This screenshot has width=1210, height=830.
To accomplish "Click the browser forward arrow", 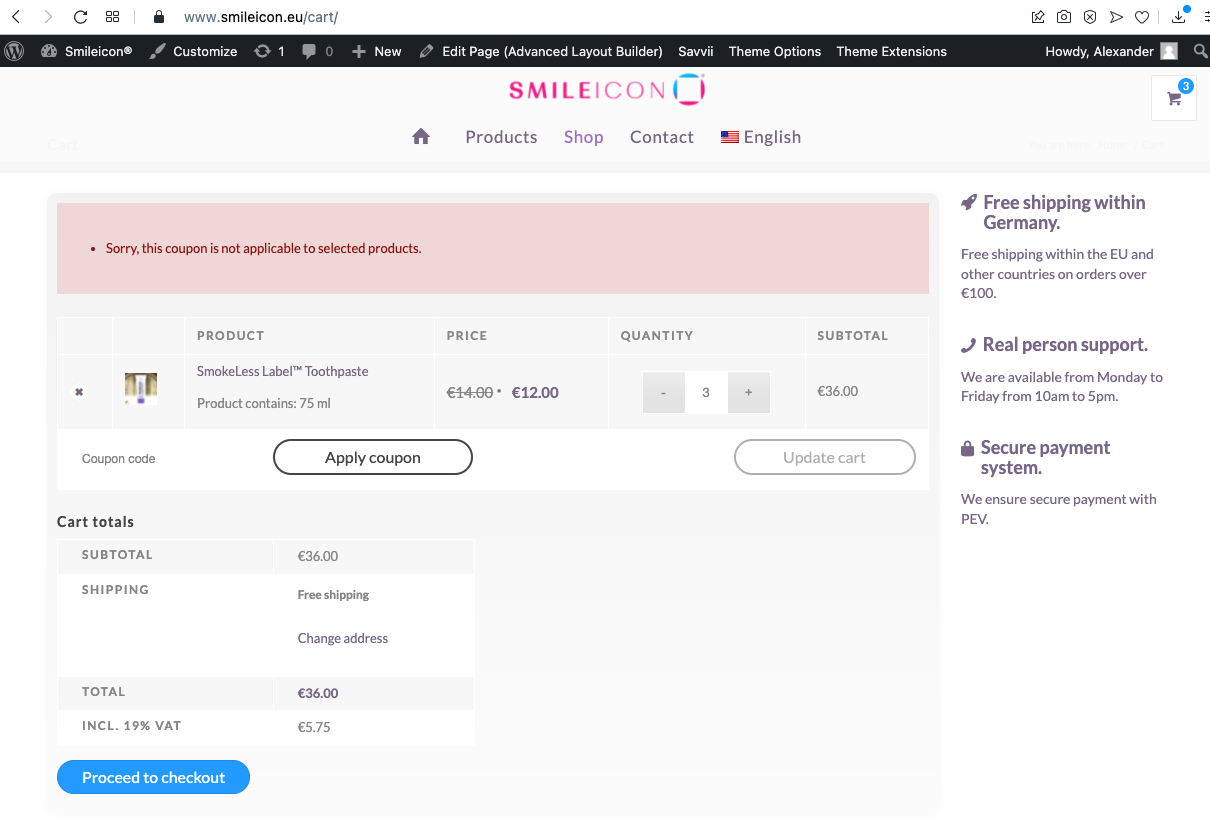I will click(x=48, y=17).
